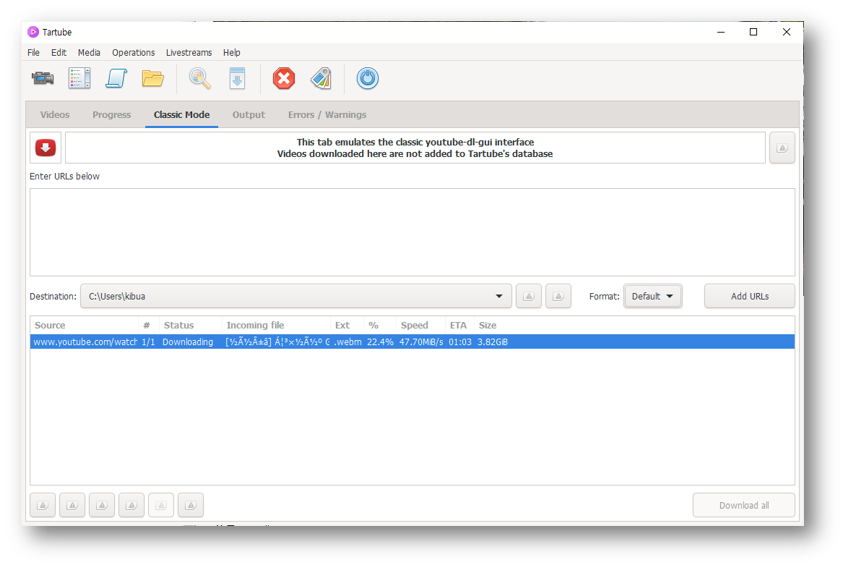Click the Add folder toolbar icon
Image resolution: width=845 pixels, height=567 pixels.
click(153, 79)
